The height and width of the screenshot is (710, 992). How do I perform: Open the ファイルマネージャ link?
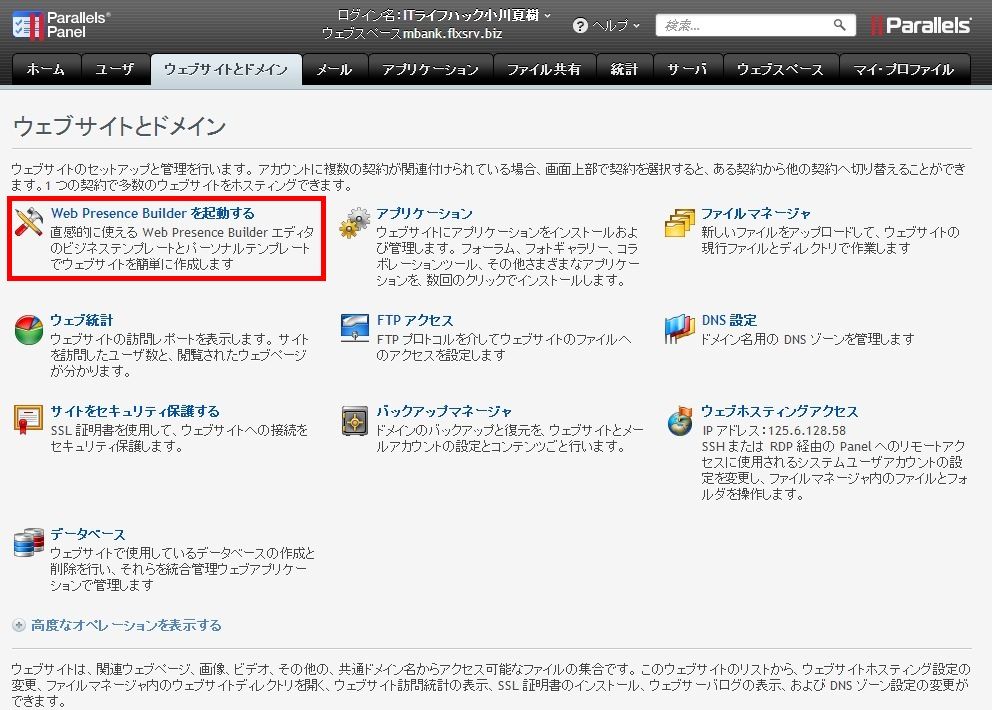pyautogui.click(x=756, y=213)
